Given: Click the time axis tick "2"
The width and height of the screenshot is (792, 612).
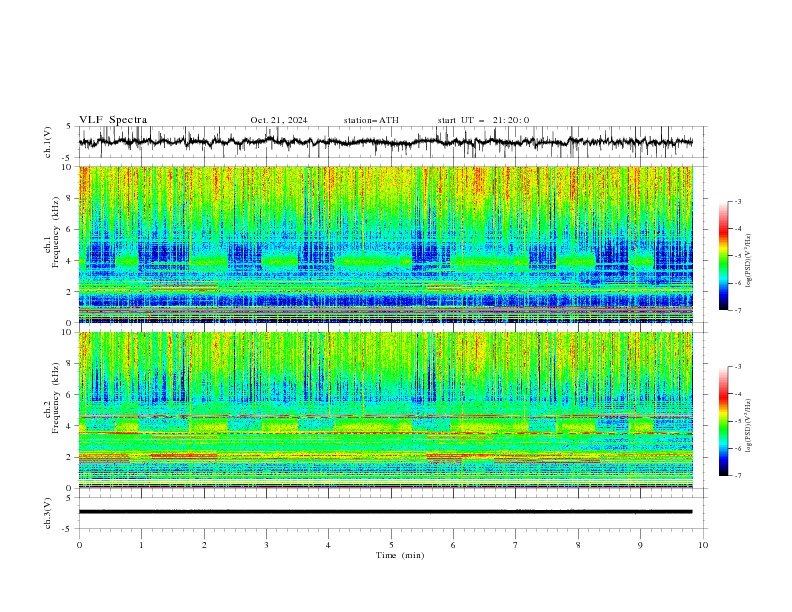Looking at the screenshot, I should (204, 545).
